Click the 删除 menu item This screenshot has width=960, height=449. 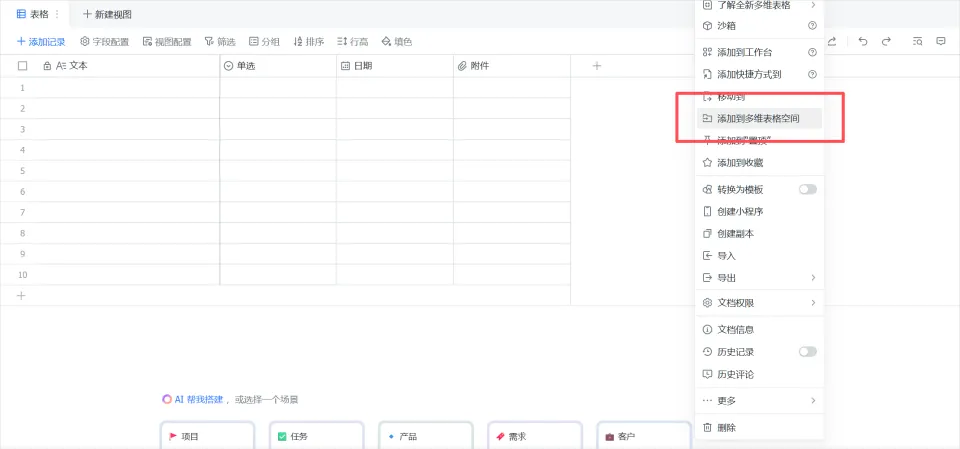click(x=759, y=428)
